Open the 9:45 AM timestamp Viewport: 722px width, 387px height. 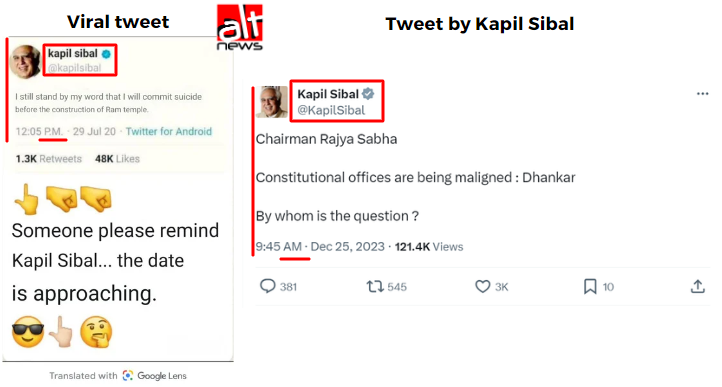[x=279, y=246]
